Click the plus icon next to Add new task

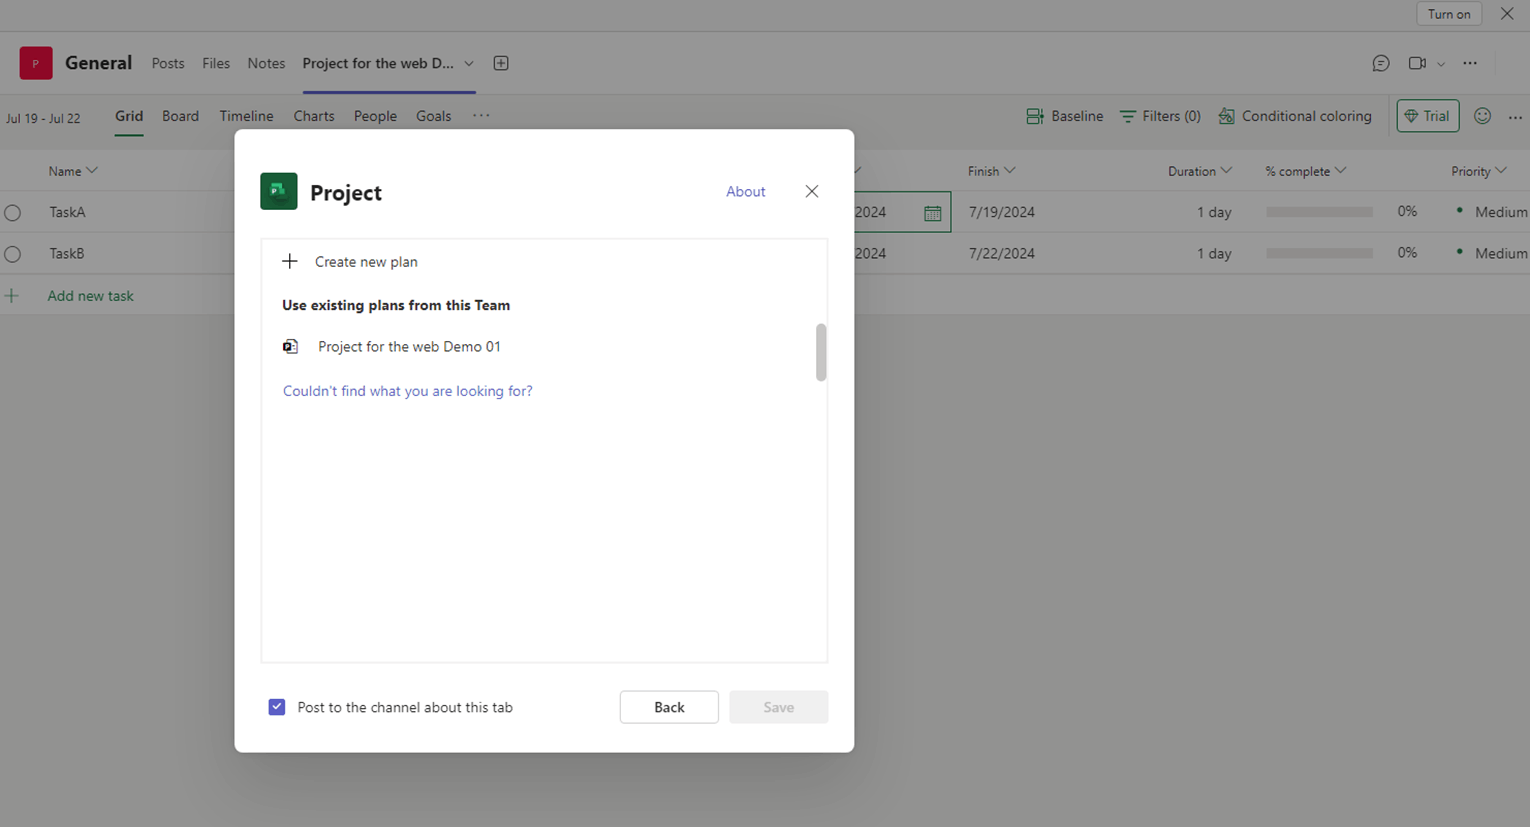(12, 296)
